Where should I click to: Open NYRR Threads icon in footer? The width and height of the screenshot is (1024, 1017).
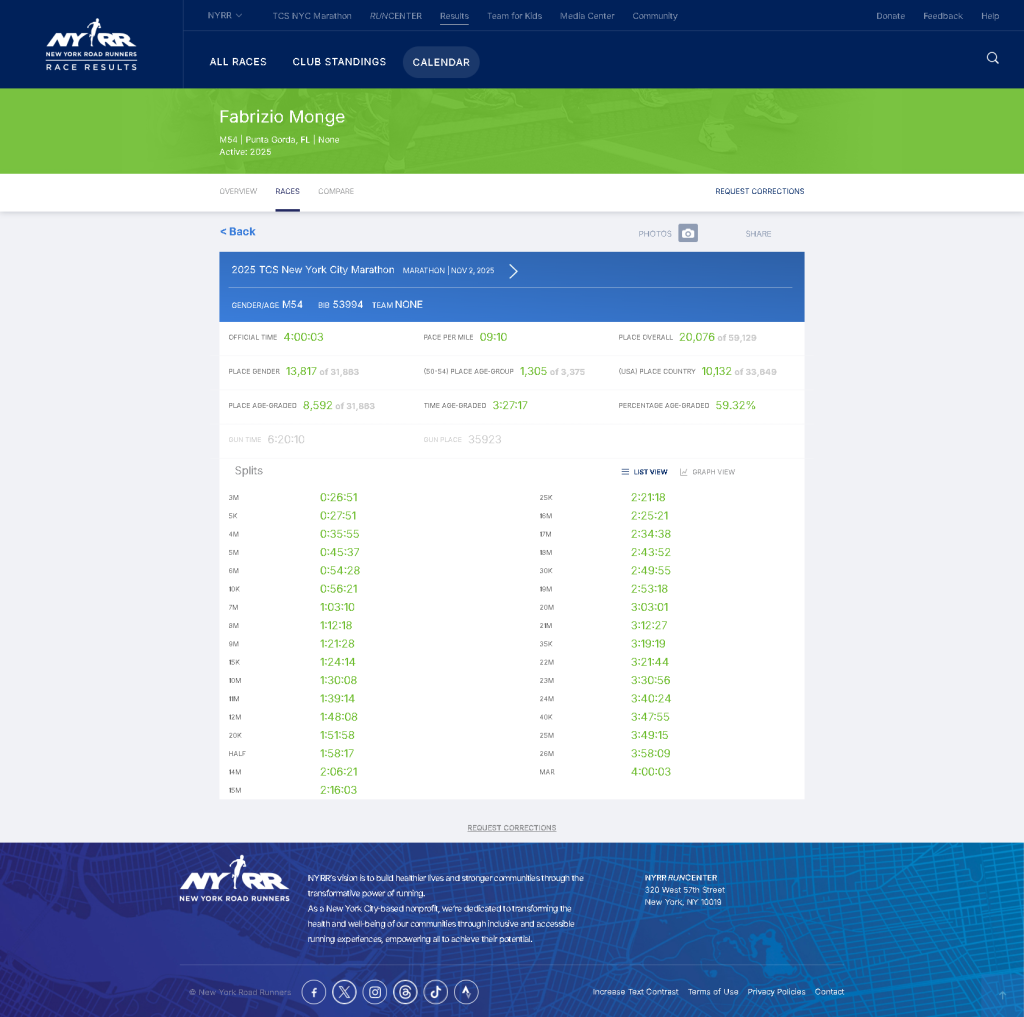[405, 992]
